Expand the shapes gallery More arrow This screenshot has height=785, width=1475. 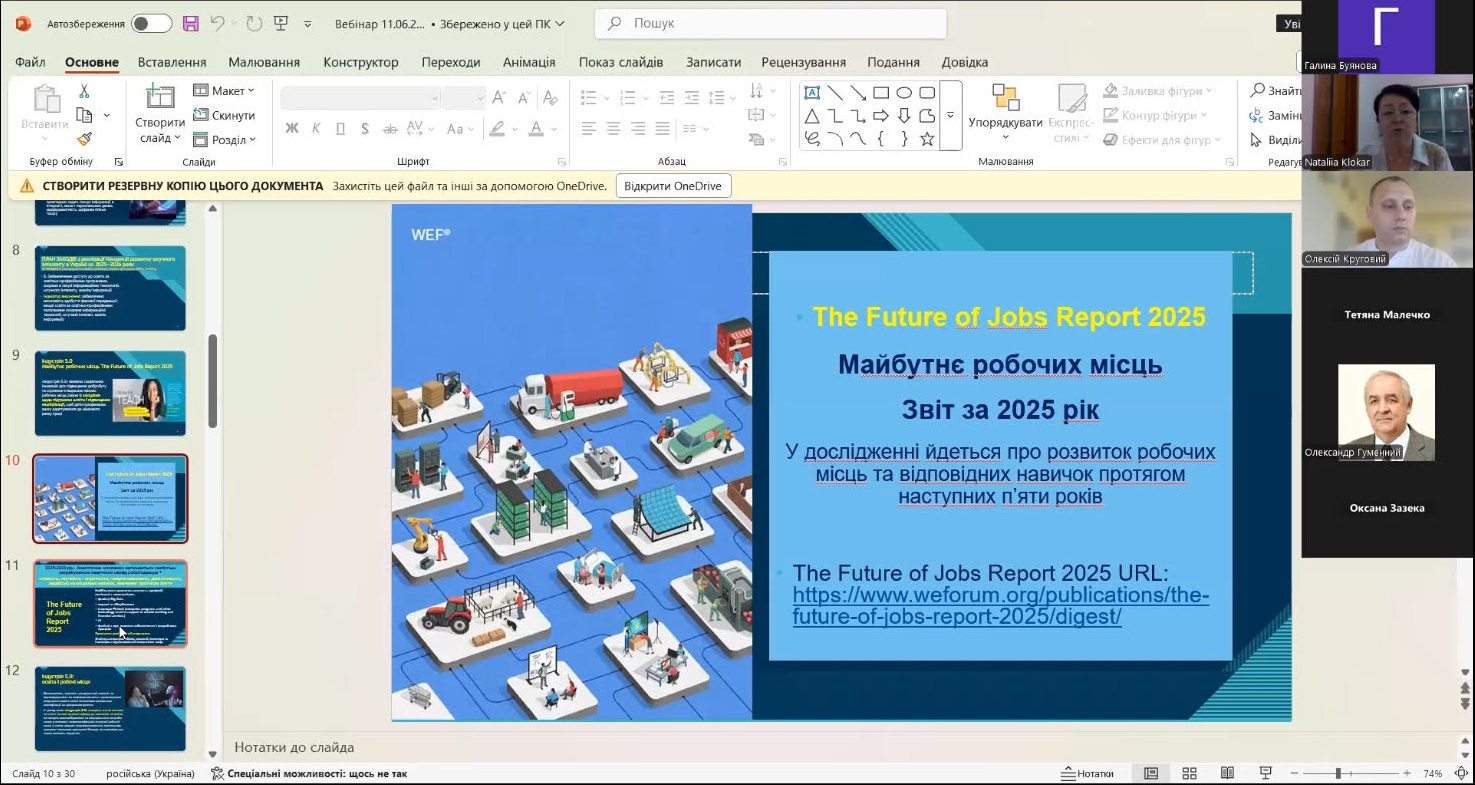951,116
